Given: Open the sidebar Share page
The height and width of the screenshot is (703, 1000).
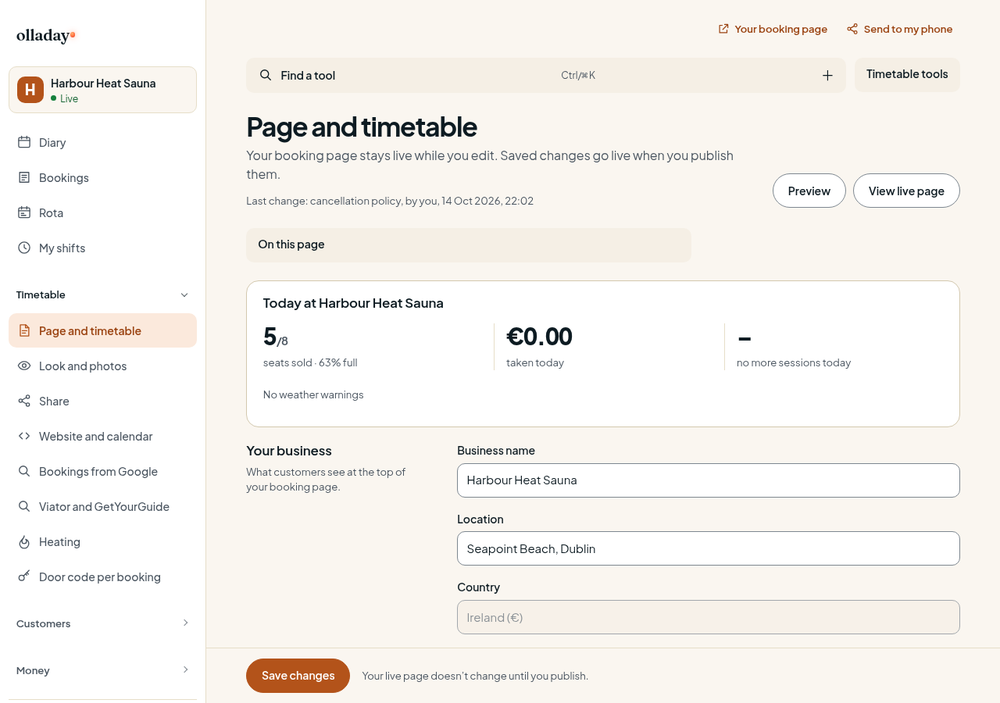Looking at the screenshot, I should tap(103, 401).
